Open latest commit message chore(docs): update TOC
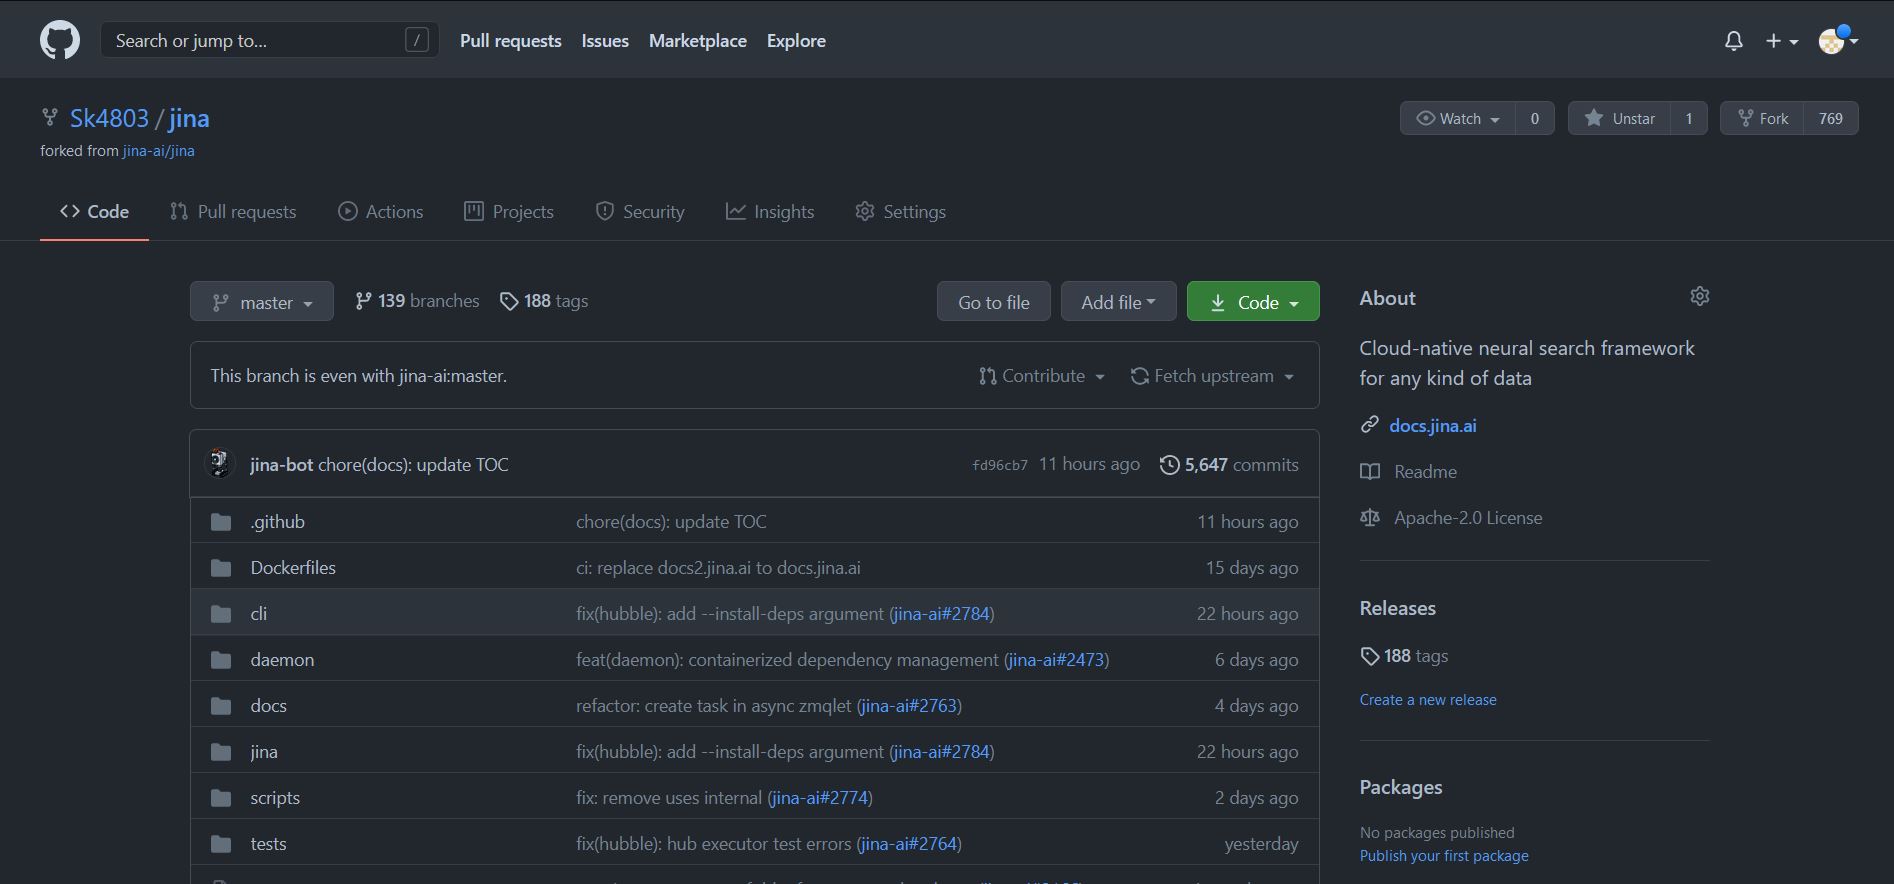Viewport: 1894px width, 884px height. [x=413, y=465]
